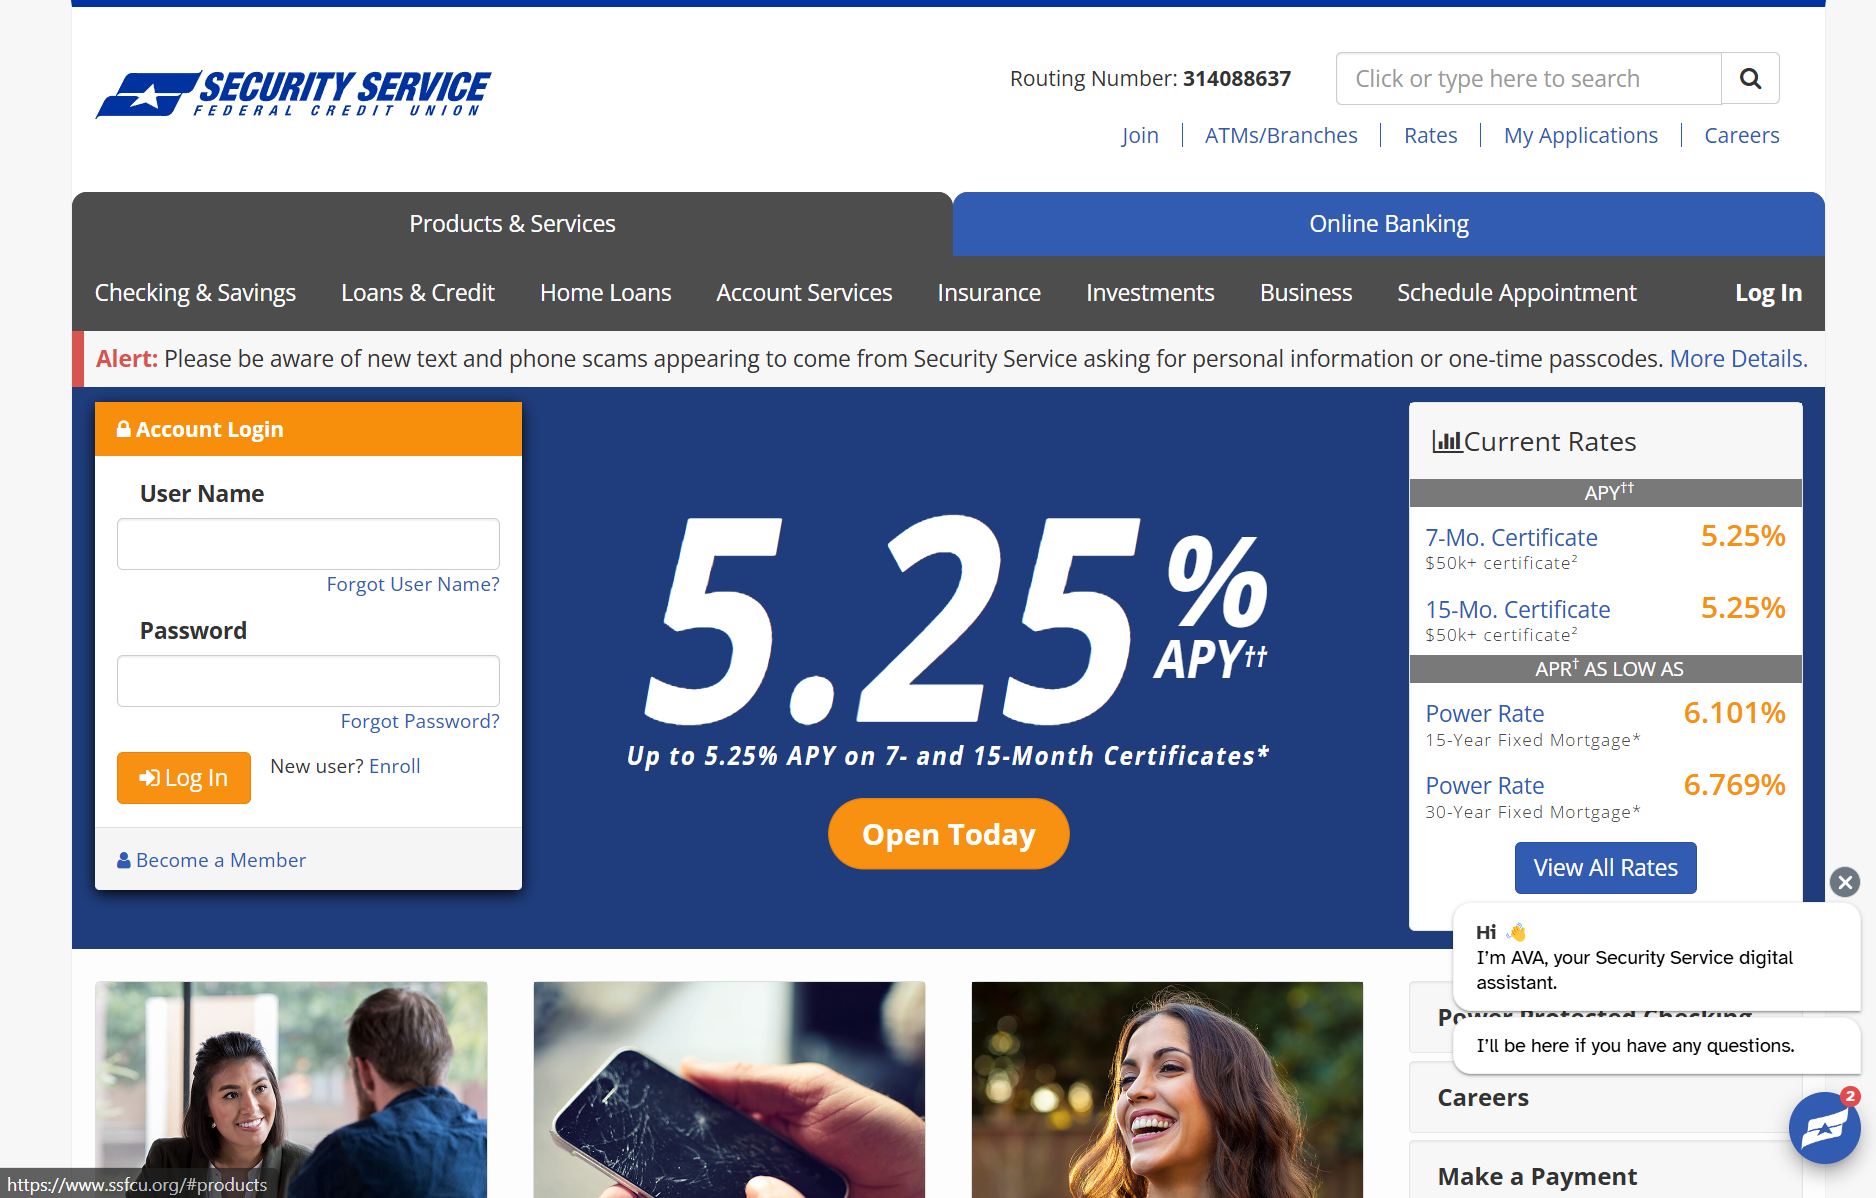Open the Account Services menu
The image size is (1876, 1198).
[804, 293]
